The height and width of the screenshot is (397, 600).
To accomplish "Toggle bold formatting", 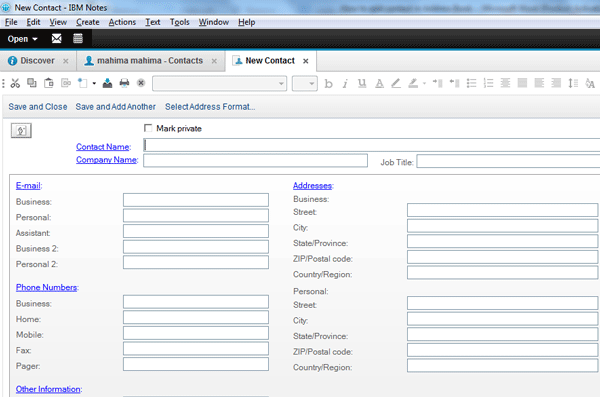I will coord(328,83).
